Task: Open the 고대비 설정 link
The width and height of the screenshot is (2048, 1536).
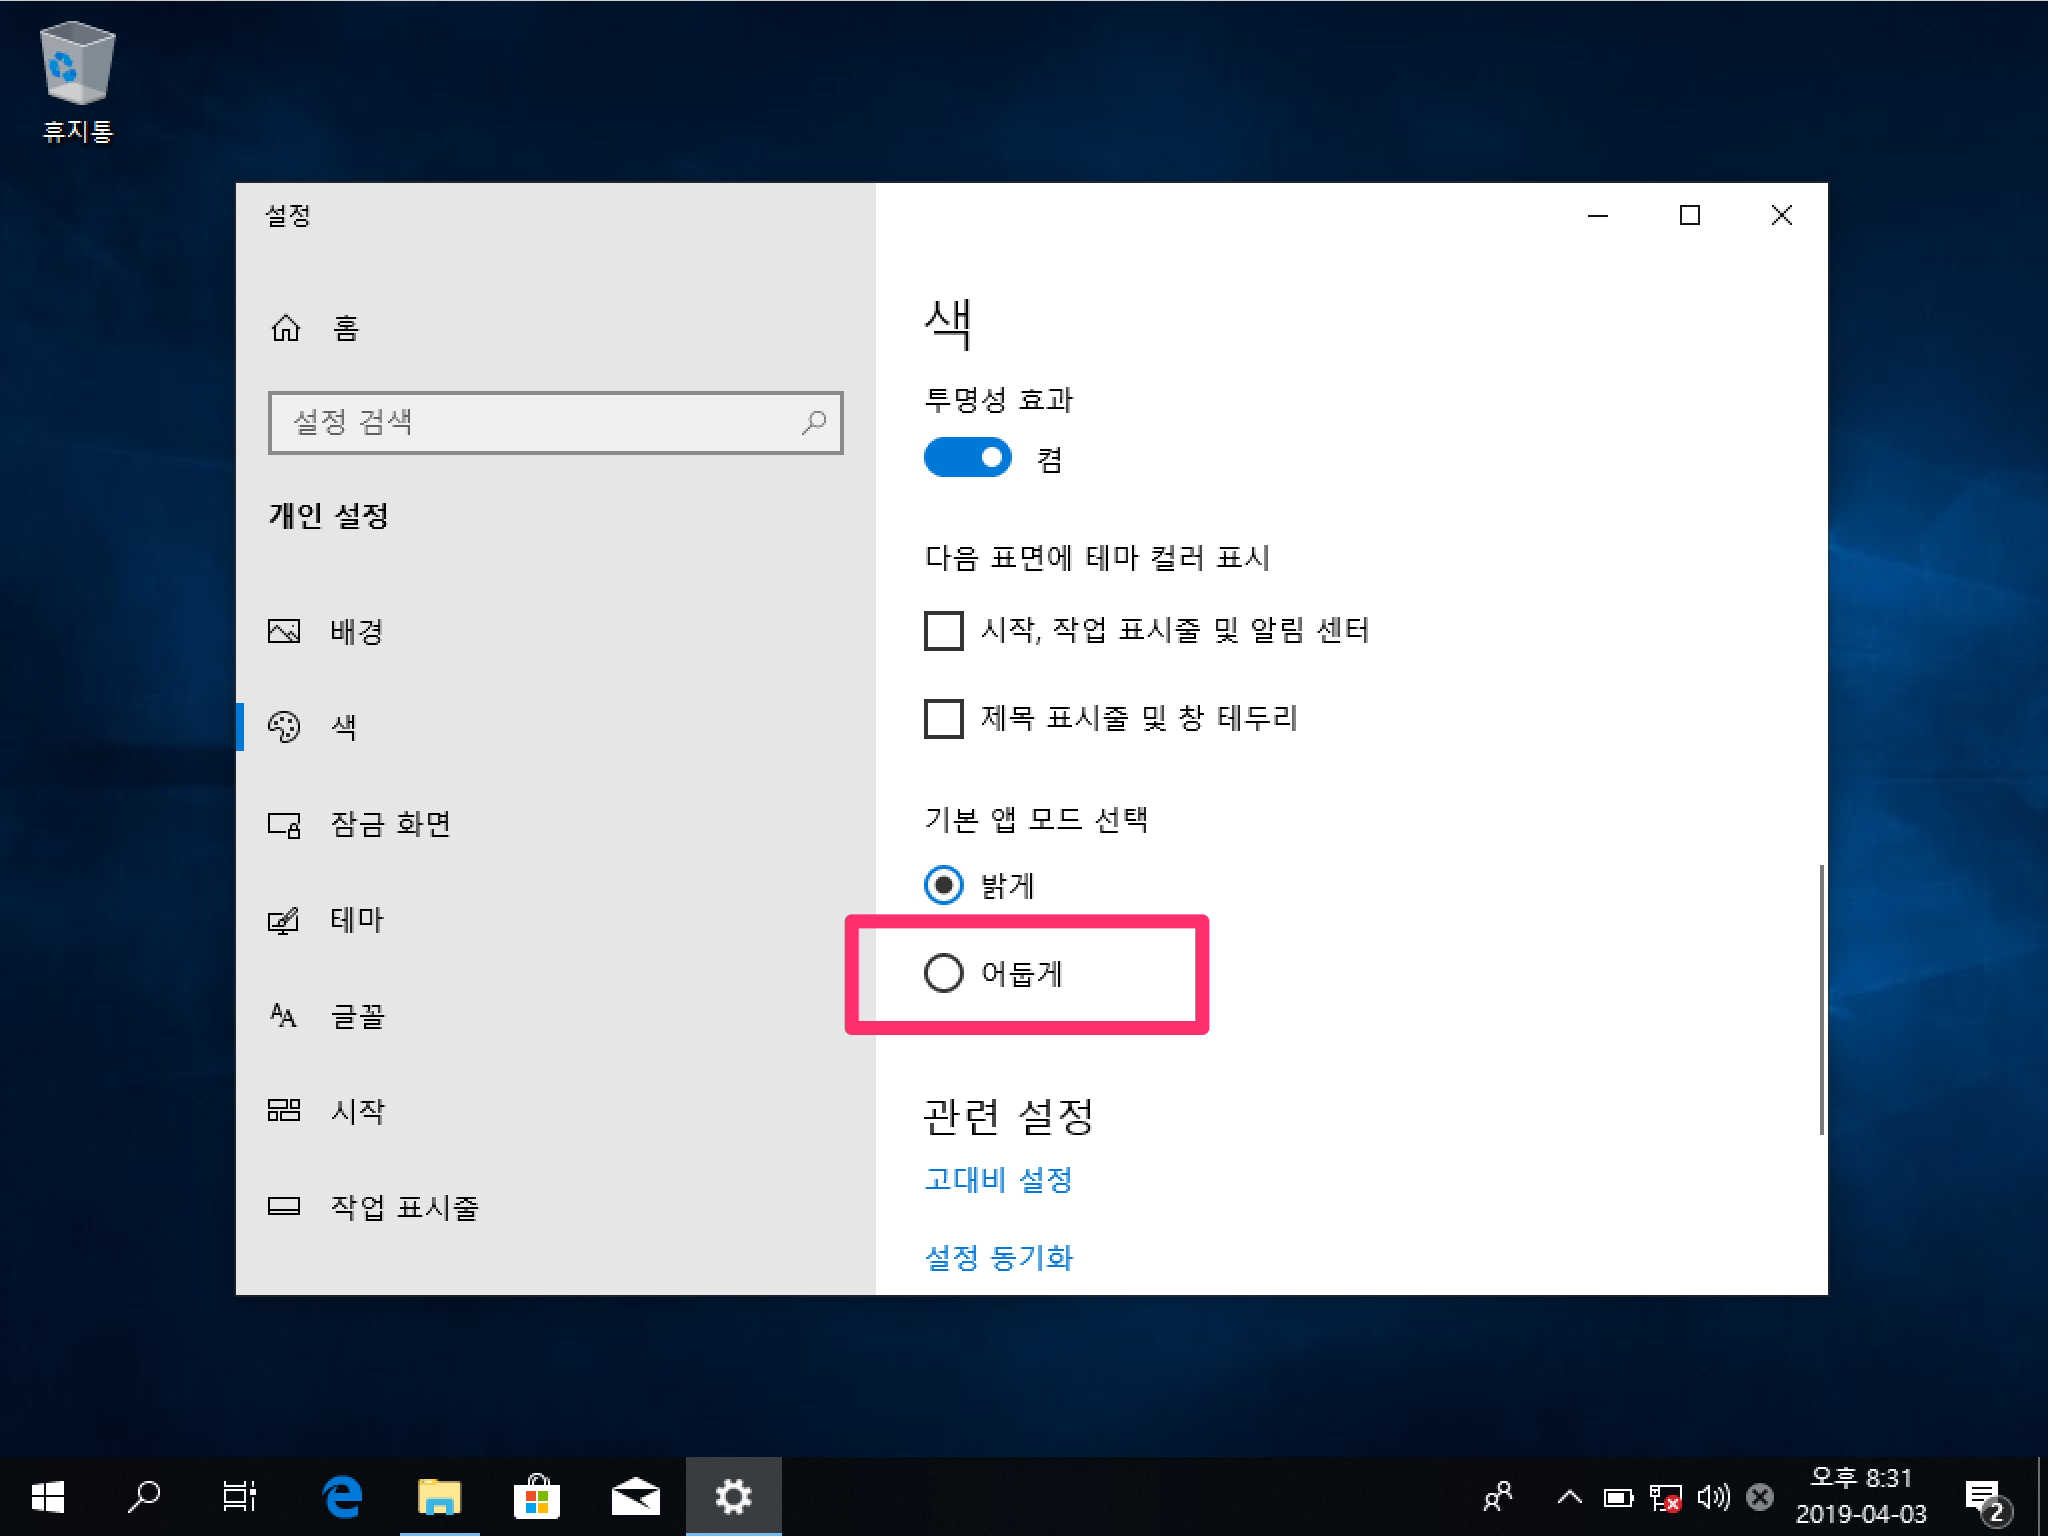Action: point(998,1180)
